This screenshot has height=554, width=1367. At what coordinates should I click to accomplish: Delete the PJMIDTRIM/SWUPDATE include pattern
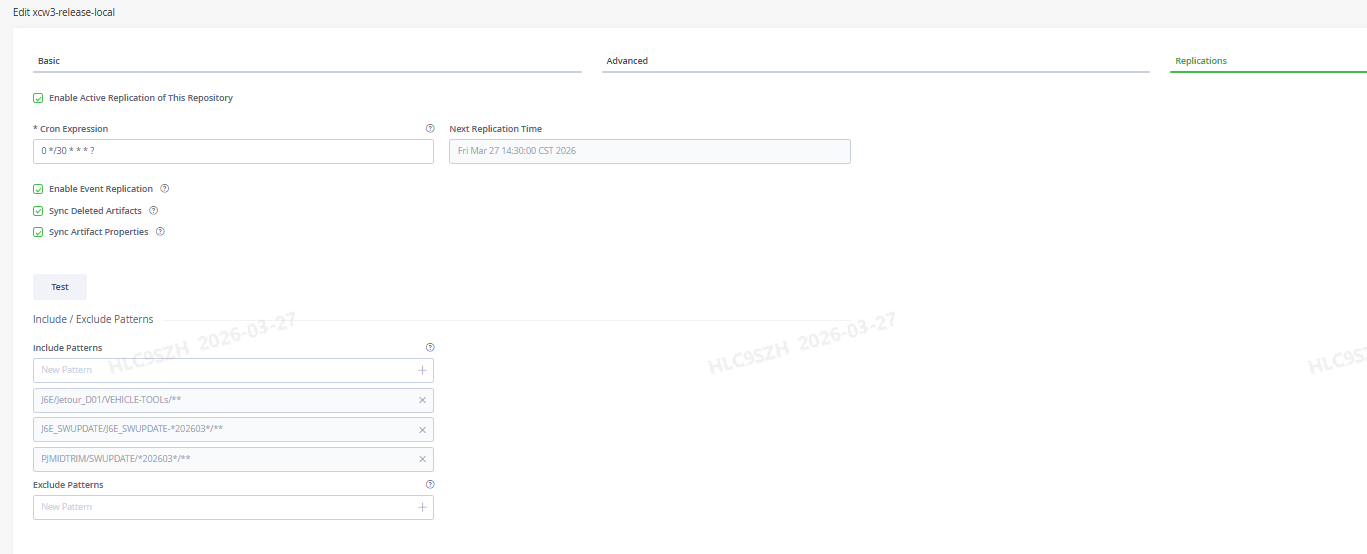point(422,459)
